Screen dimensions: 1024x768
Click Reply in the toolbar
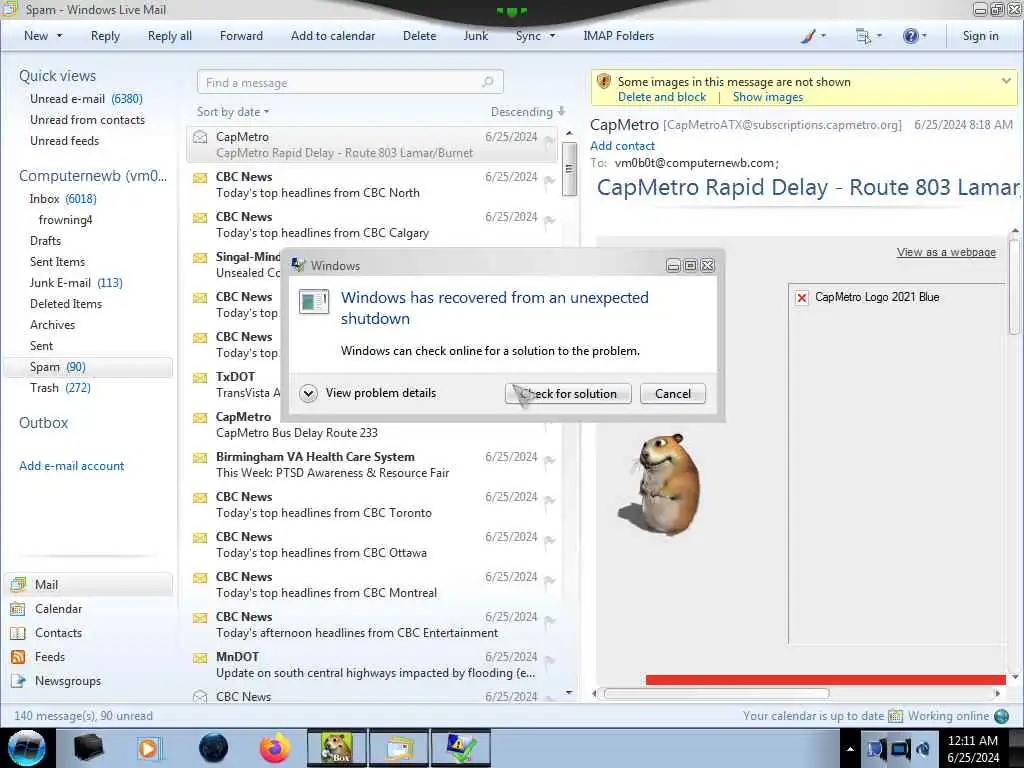coord(105,36)
